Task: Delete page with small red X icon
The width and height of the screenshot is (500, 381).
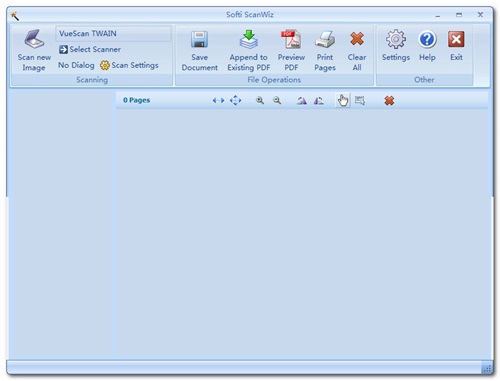Action: click(x=389, y=100)
